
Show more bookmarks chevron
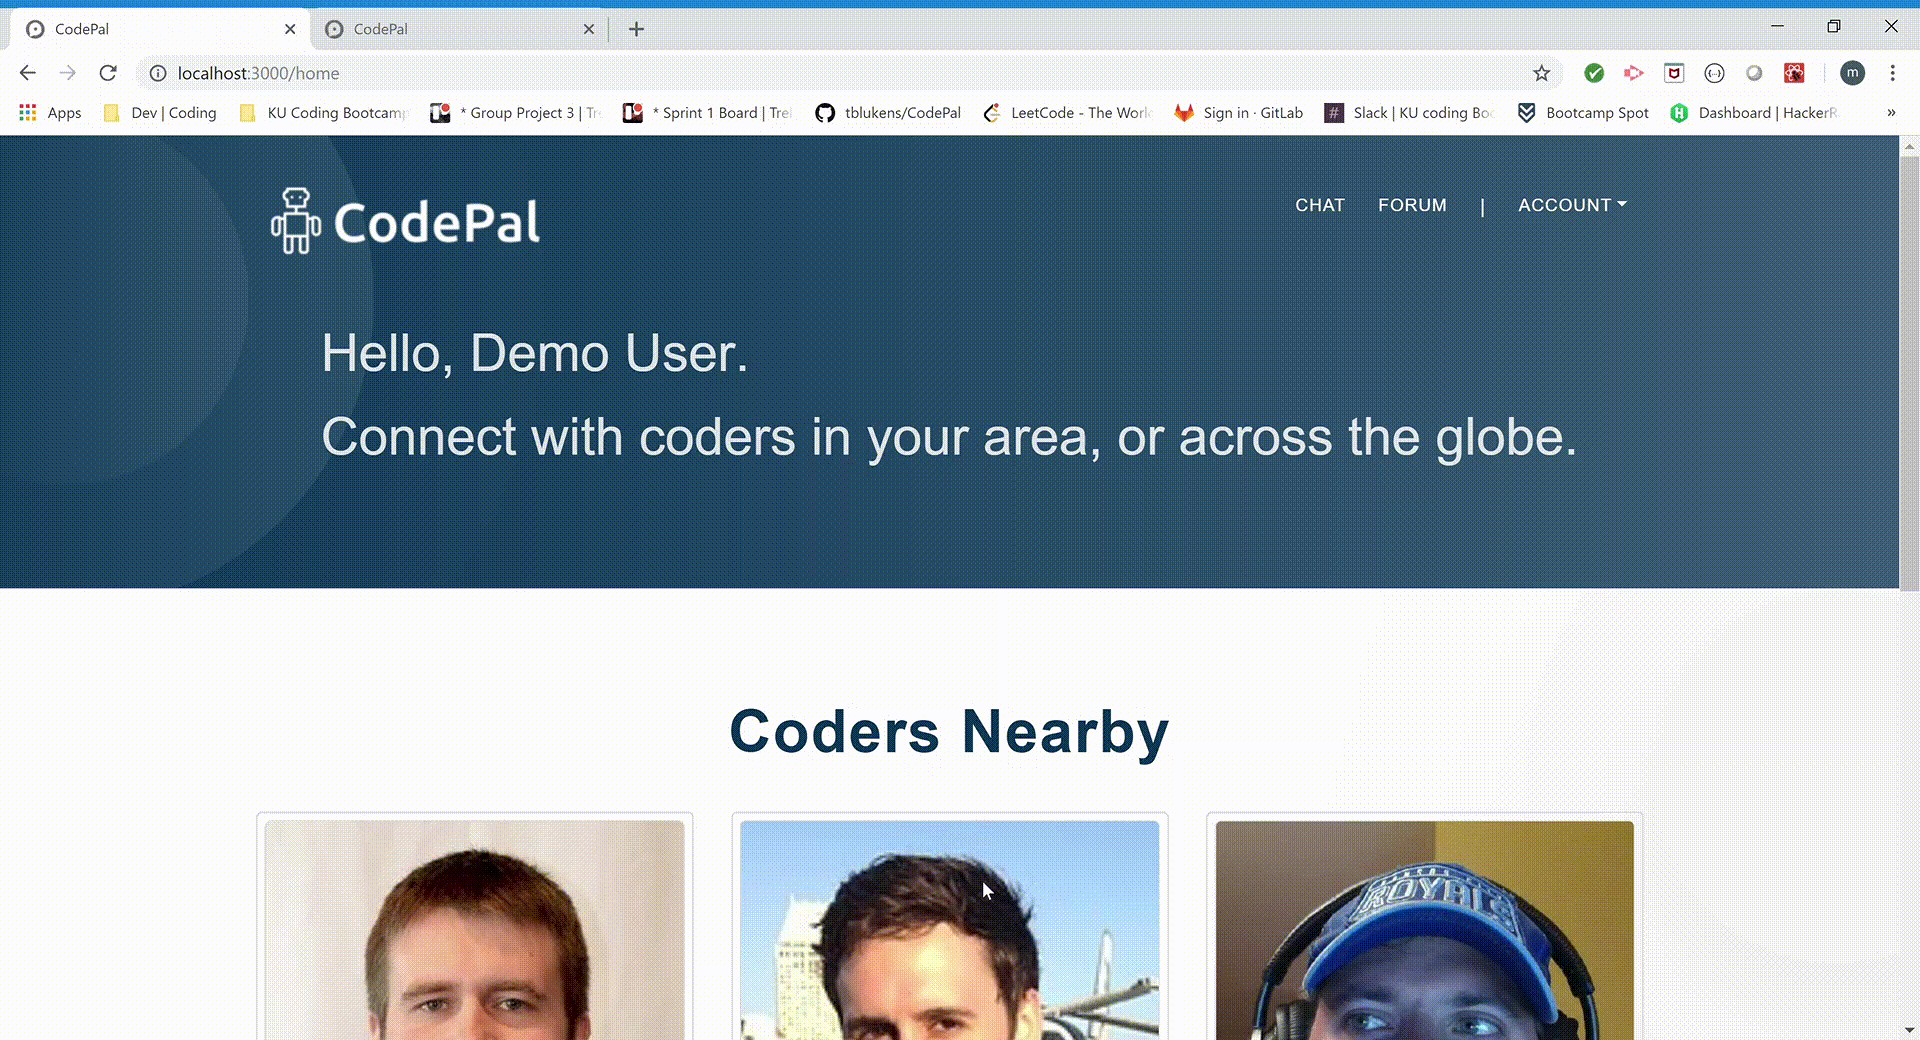[x=1891, y=113]
